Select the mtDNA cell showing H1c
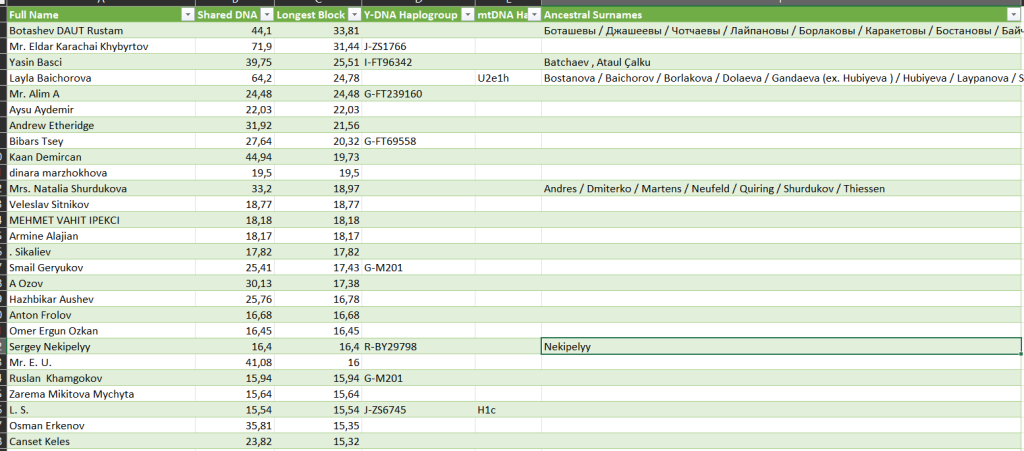The width and height of the screenshot is (1024, 451). (507, 410)
